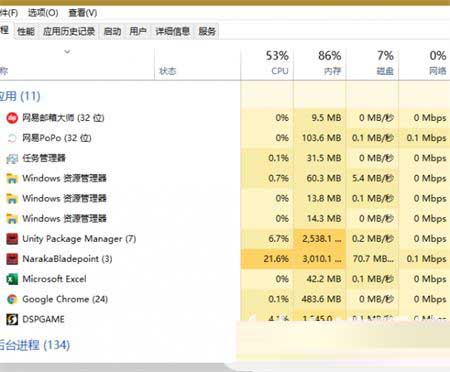Click the first Windows 资源管理器 folder icon
Image resolution: width=450 pixels, height=372 pixels.
12,178
